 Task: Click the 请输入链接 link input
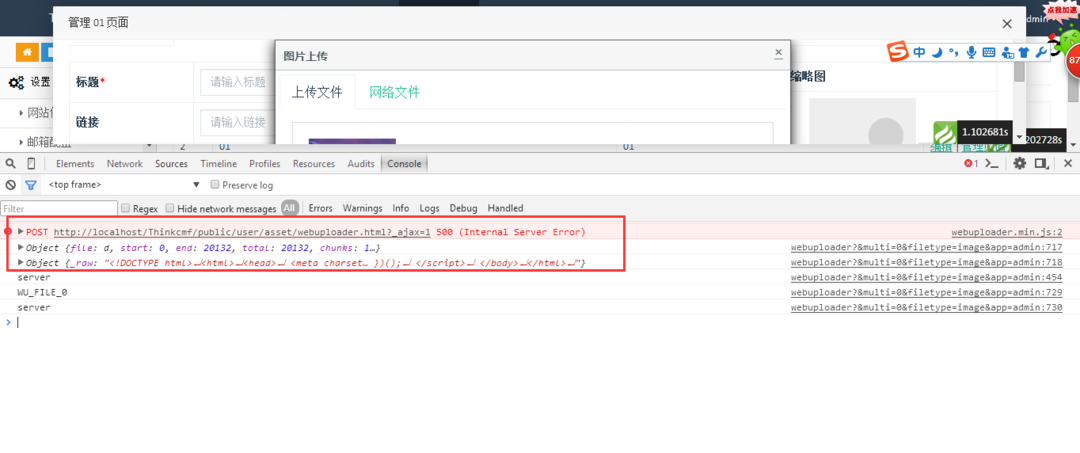pyautogui.click(x=238, y=123)
